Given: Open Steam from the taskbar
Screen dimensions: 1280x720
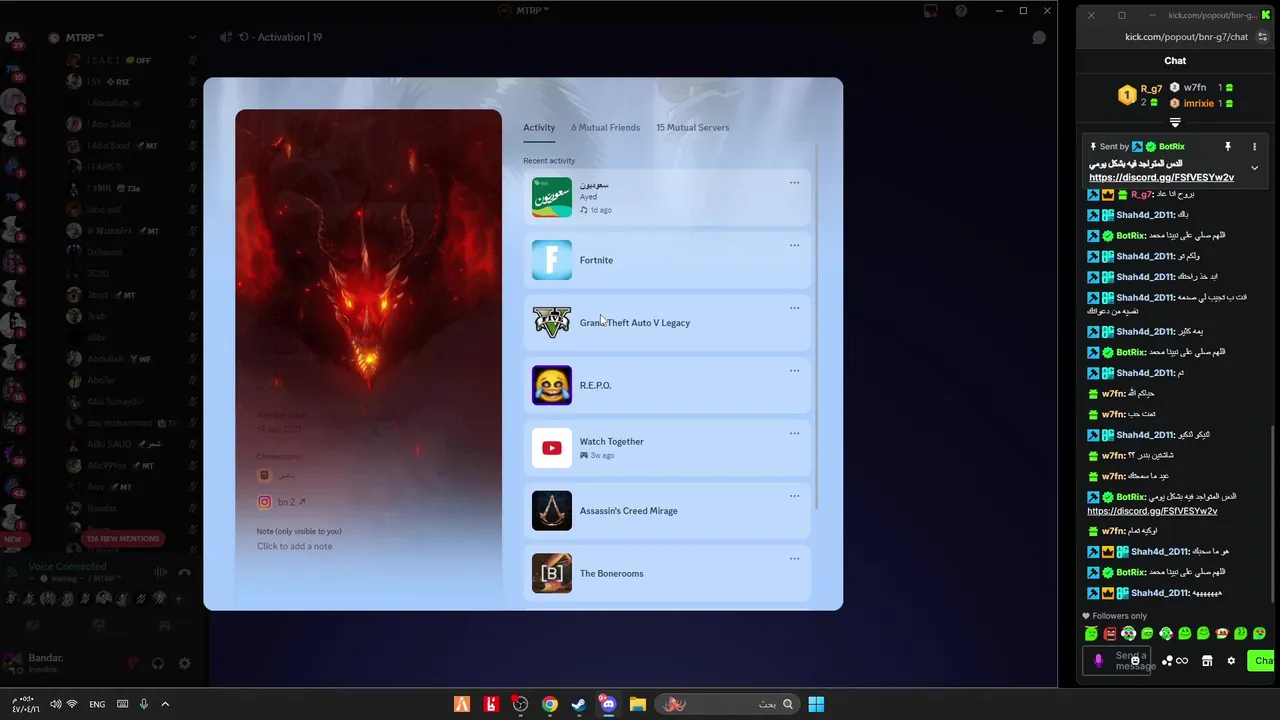Looking at the screenshot, I should [x=579, y=704].
